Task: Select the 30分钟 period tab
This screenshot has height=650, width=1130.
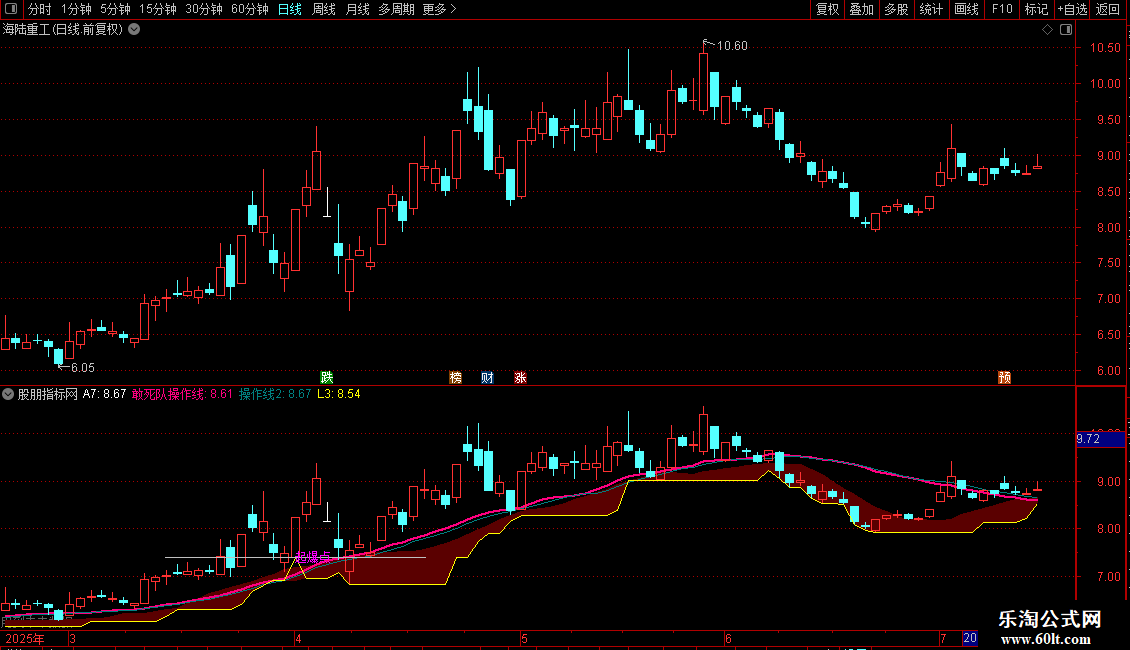Action: click(x=203, y=9)
